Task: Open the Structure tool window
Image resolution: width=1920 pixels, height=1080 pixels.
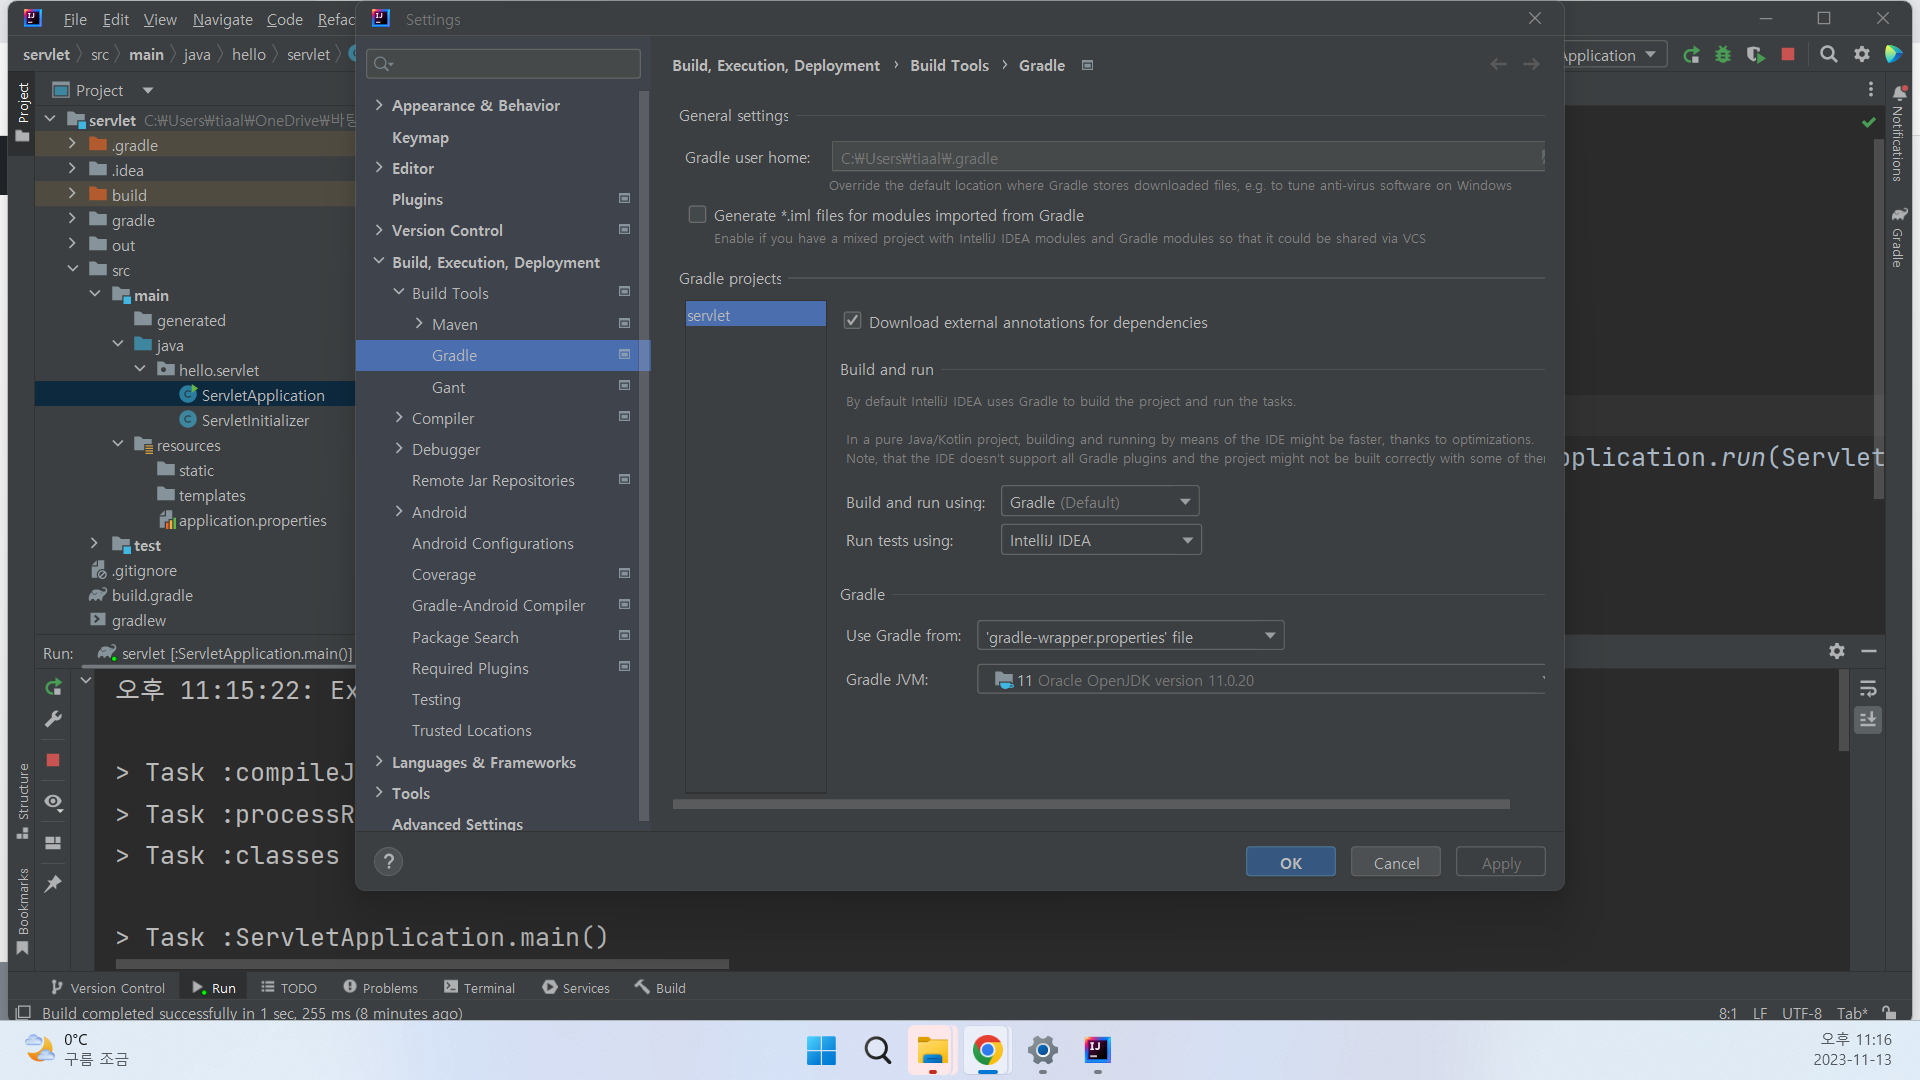Action: (23, 800)
